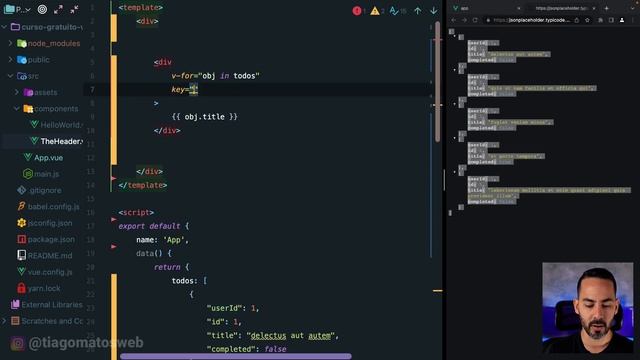Go to previous highlighted error arrow

[x=418, y=11]
